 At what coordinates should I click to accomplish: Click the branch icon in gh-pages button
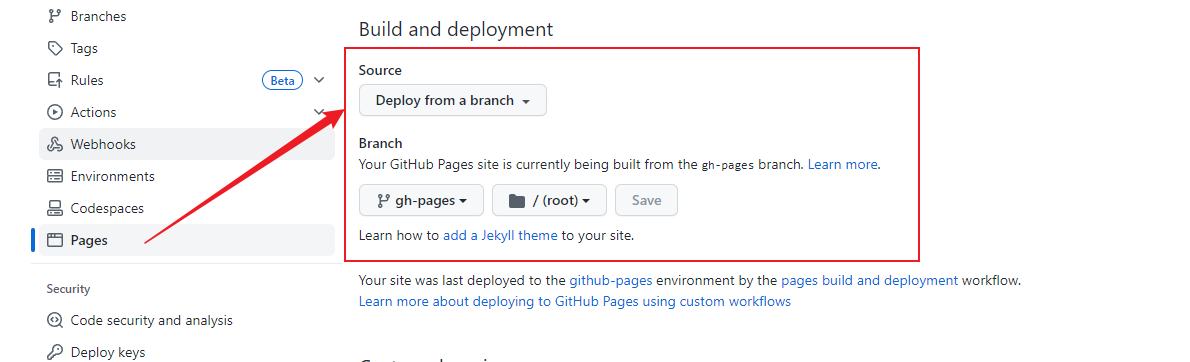click(x=383, y=200)
